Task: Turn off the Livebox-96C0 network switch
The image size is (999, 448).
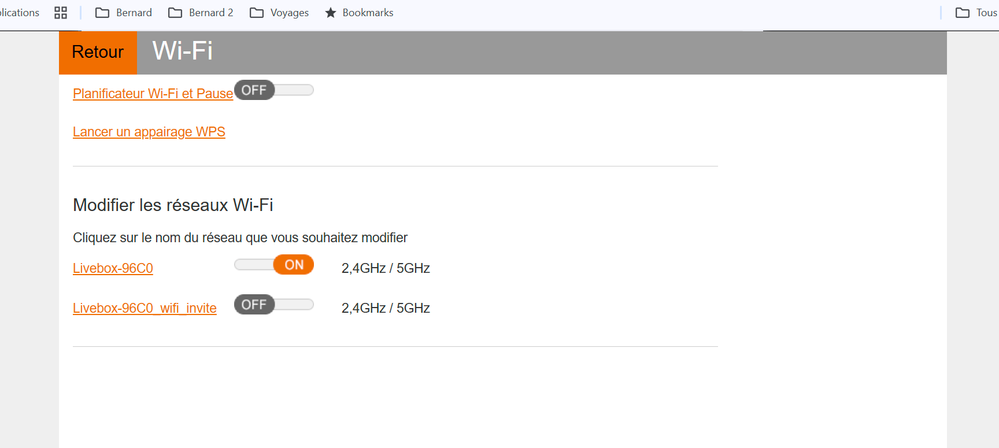Action: click(274, 264)
